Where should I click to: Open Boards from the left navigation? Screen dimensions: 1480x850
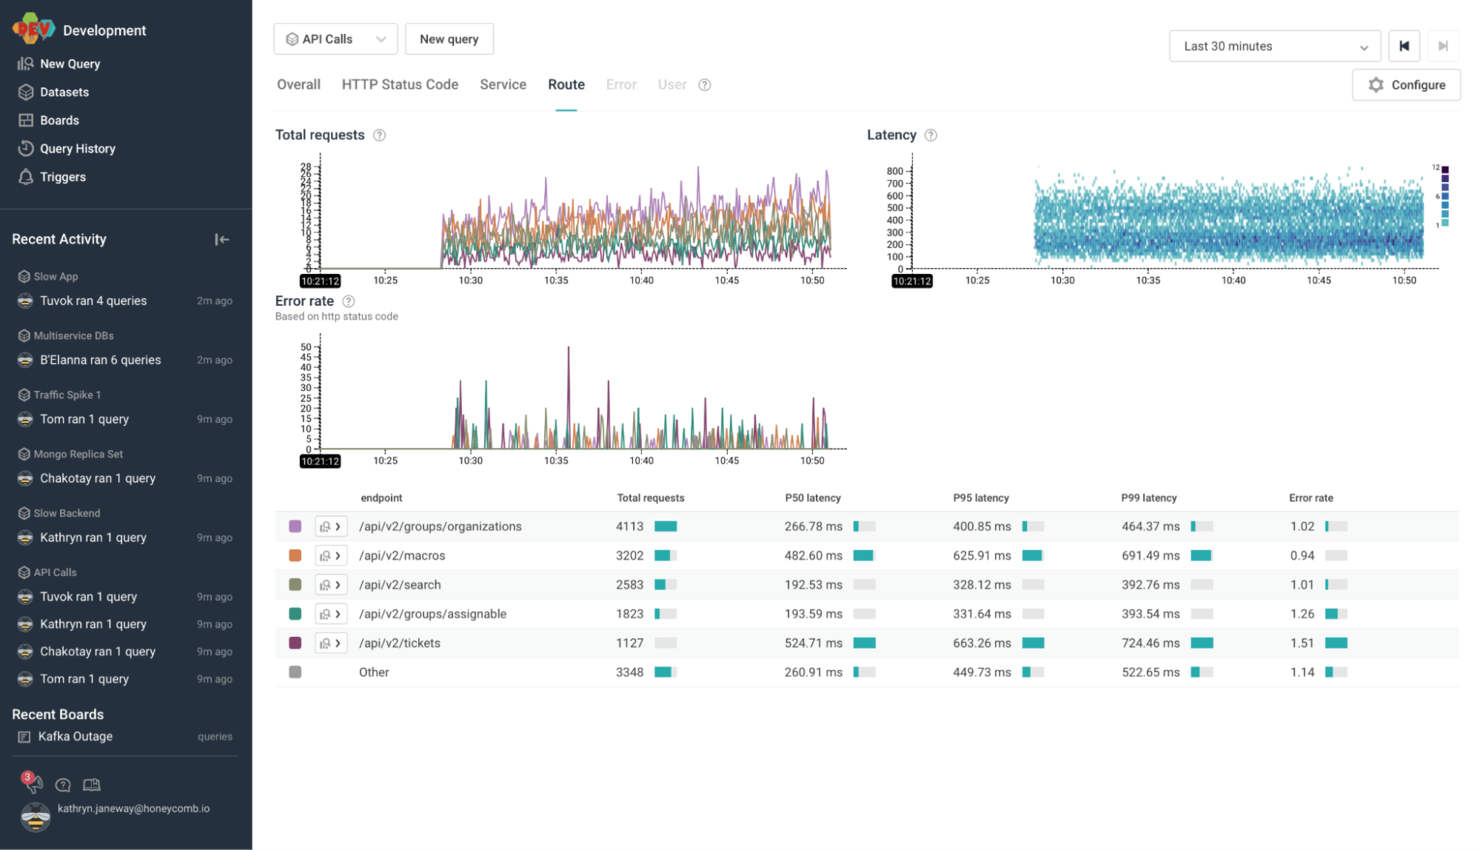pos(57,120)
